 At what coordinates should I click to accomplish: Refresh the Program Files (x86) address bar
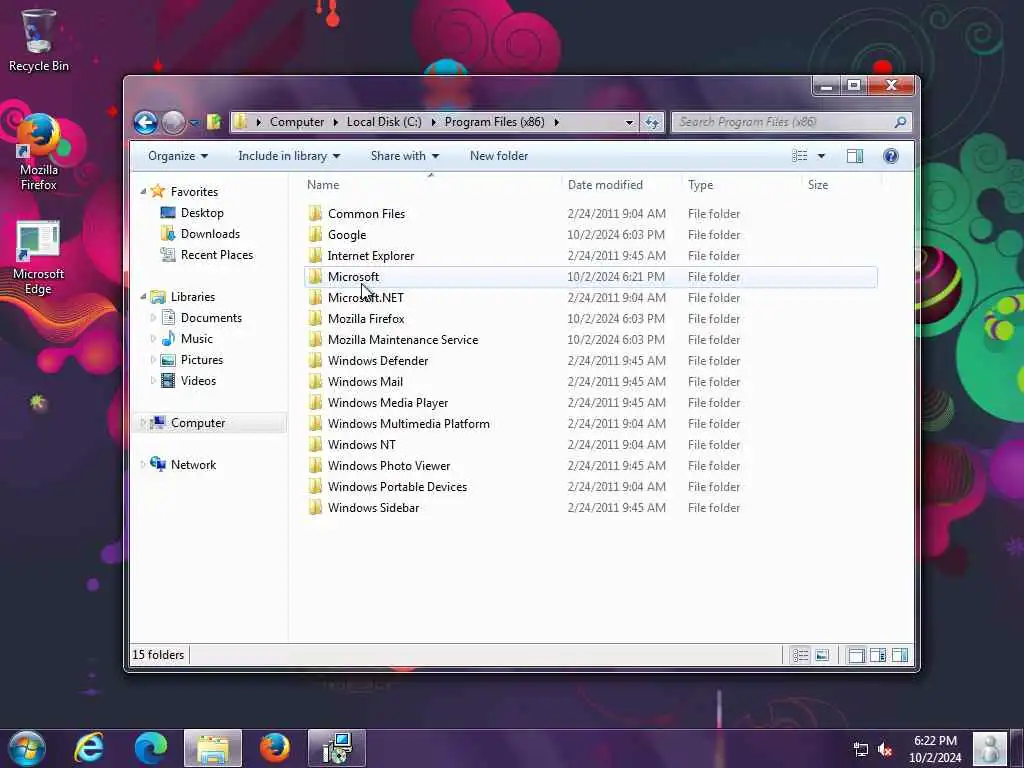click(652, 122)
